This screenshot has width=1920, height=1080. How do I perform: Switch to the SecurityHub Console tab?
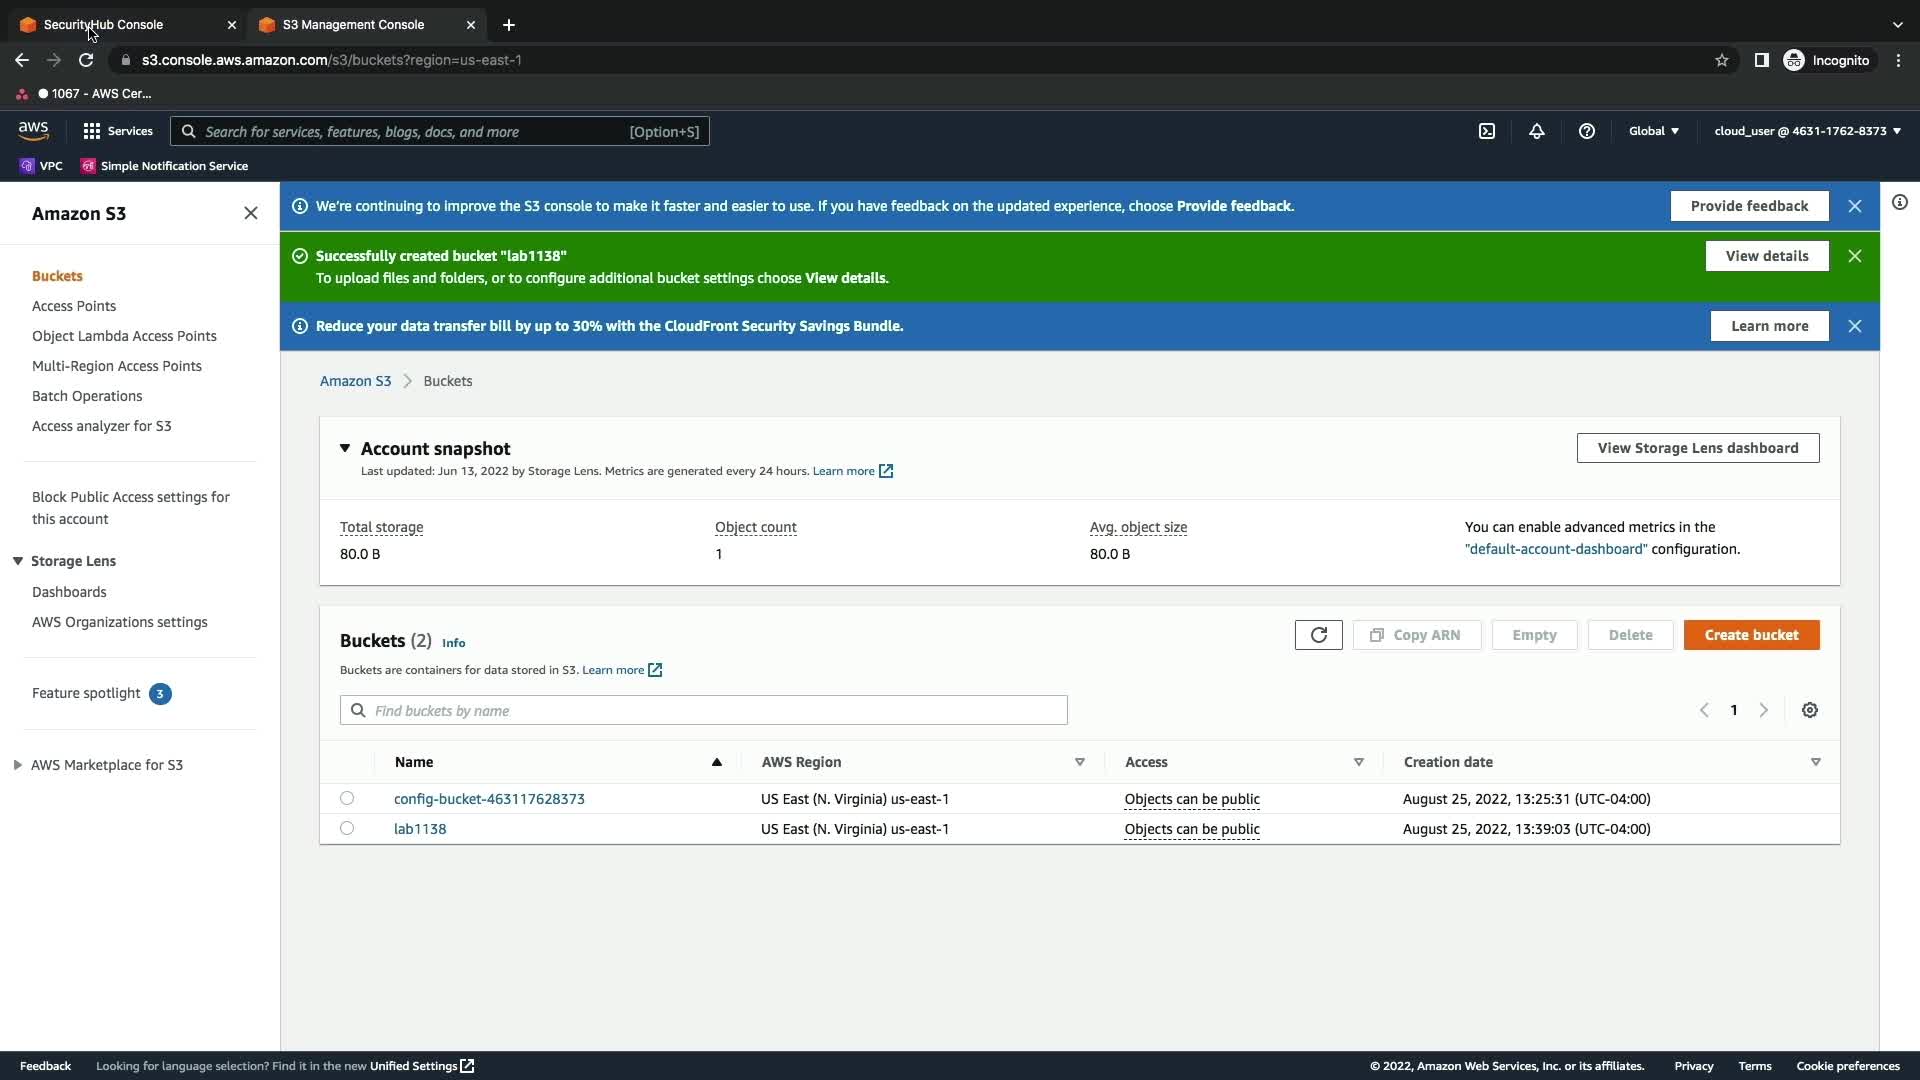coord(120,25)
